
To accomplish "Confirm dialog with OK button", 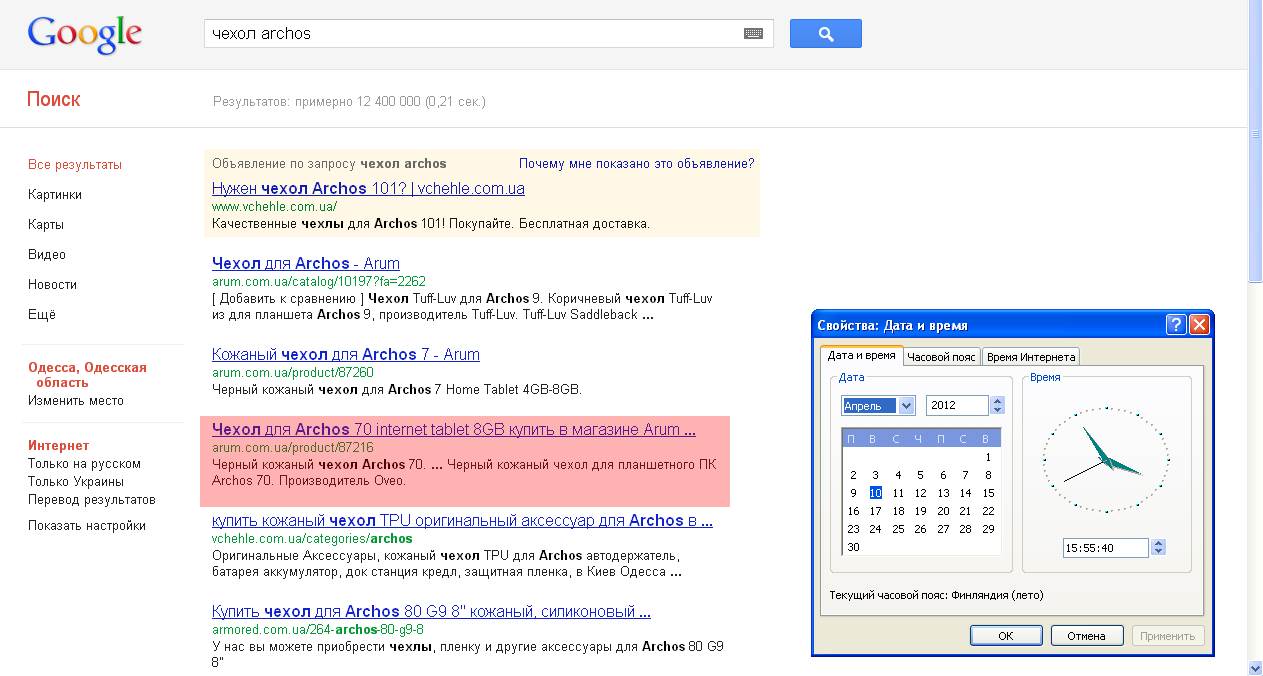I will [1006, 636].
